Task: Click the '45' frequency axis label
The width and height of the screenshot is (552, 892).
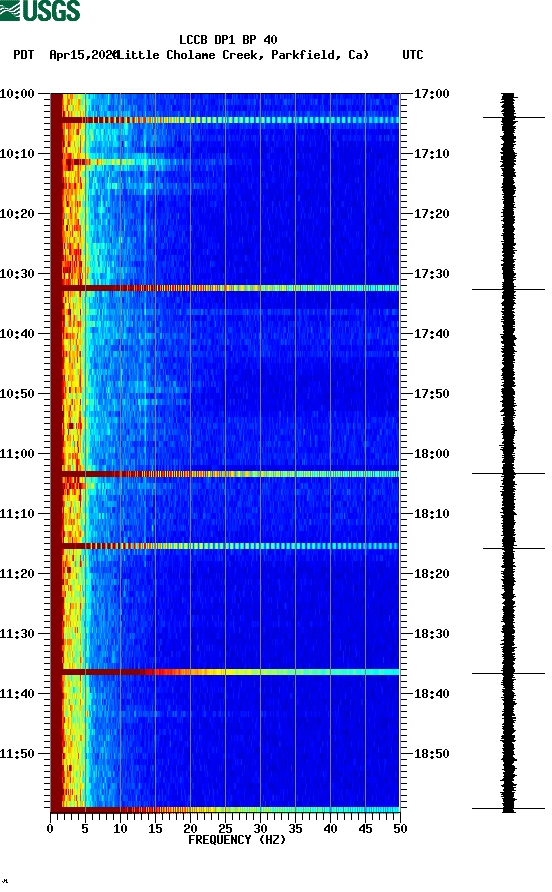Action: [x=365, y=829]
